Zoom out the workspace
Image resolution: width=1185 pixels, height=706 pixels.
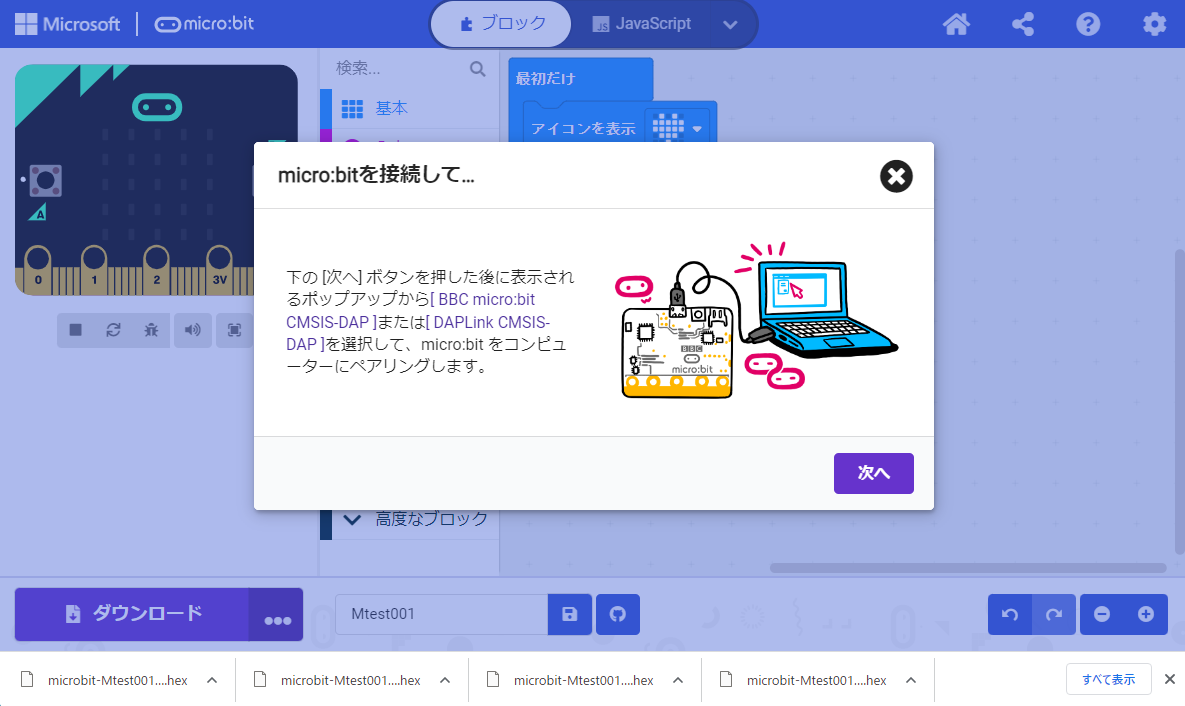1102,614
